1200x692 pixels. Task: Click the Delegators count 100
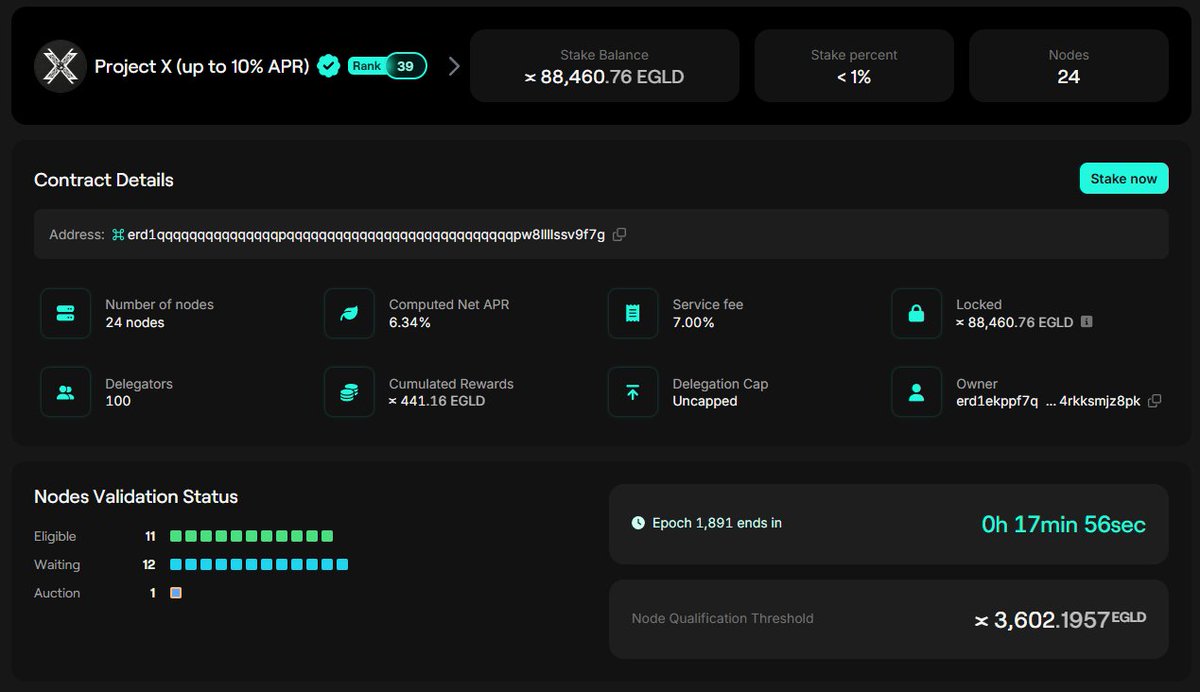coord(118,401)
